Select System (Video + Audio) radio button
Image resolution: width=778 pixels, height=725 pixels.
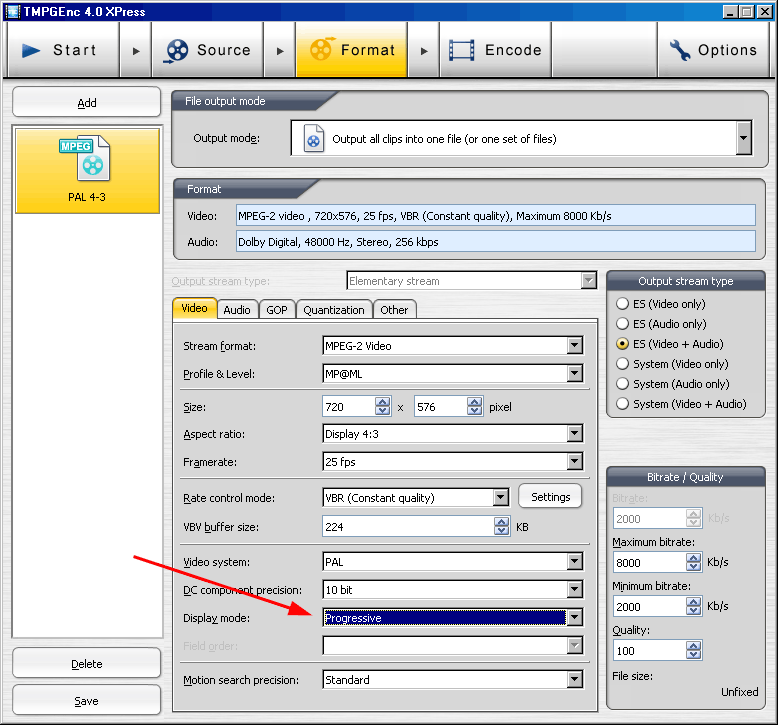(x=622, y=404)
